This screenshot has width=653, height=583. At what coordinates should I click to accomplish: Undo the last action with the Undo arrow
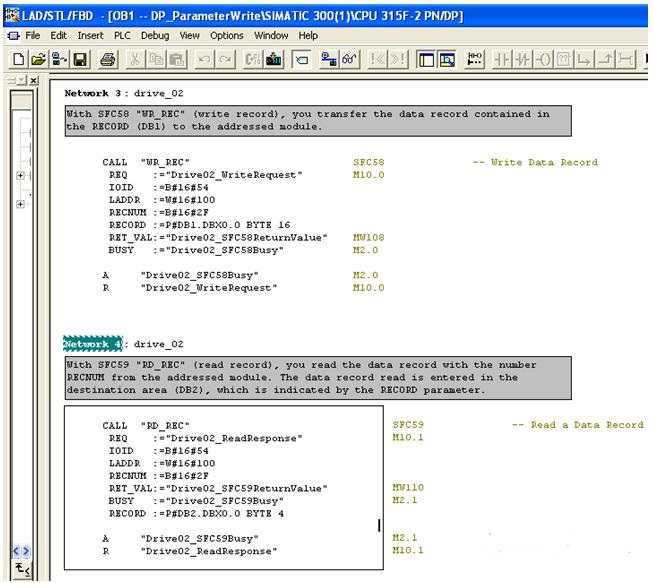click(x=204, y=60)
